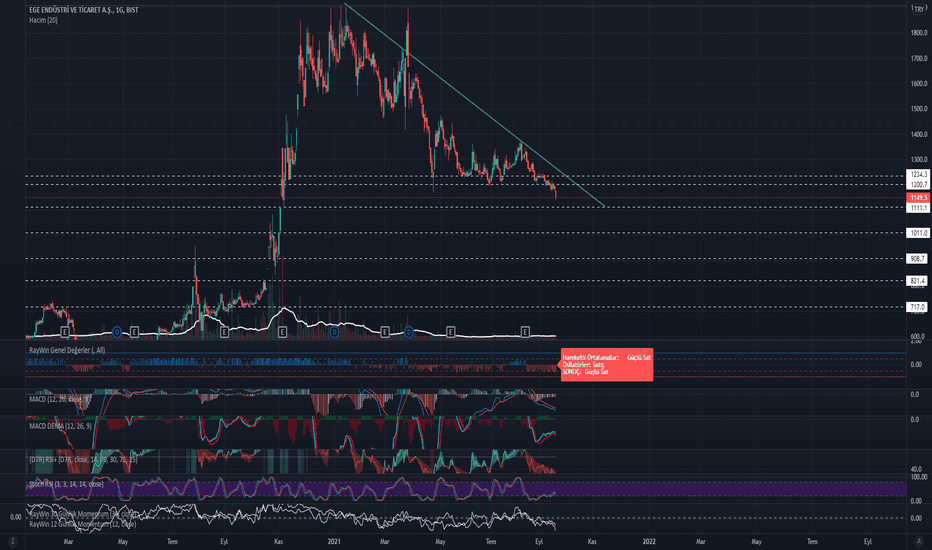932x550 pixels.
Task: Click the 1800.0 price axis value
Action: coord(919,33)
